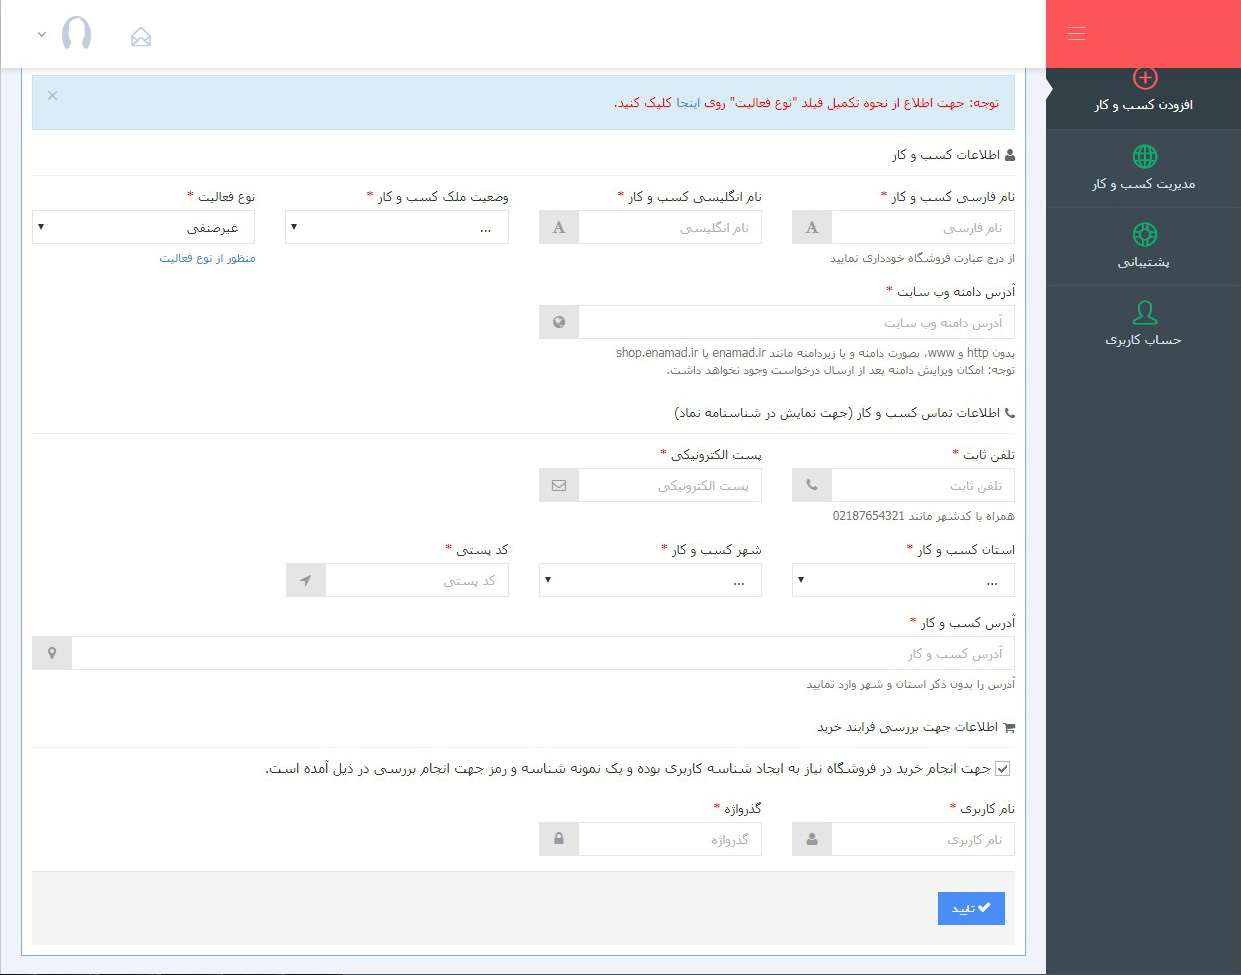Image resolution: width=1241 pixels, height=975 pixels.
Task: Click the map marker icon beside address field
Action: (52, 653)
